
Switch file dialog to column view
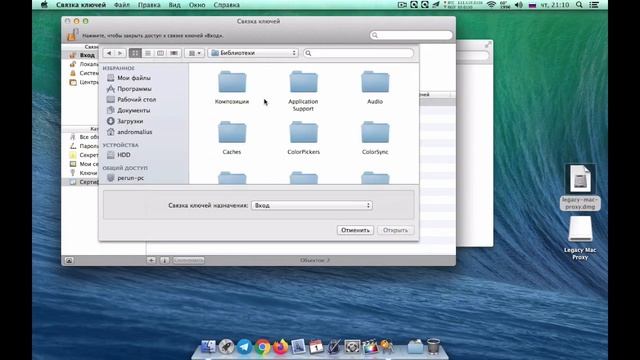160,53
